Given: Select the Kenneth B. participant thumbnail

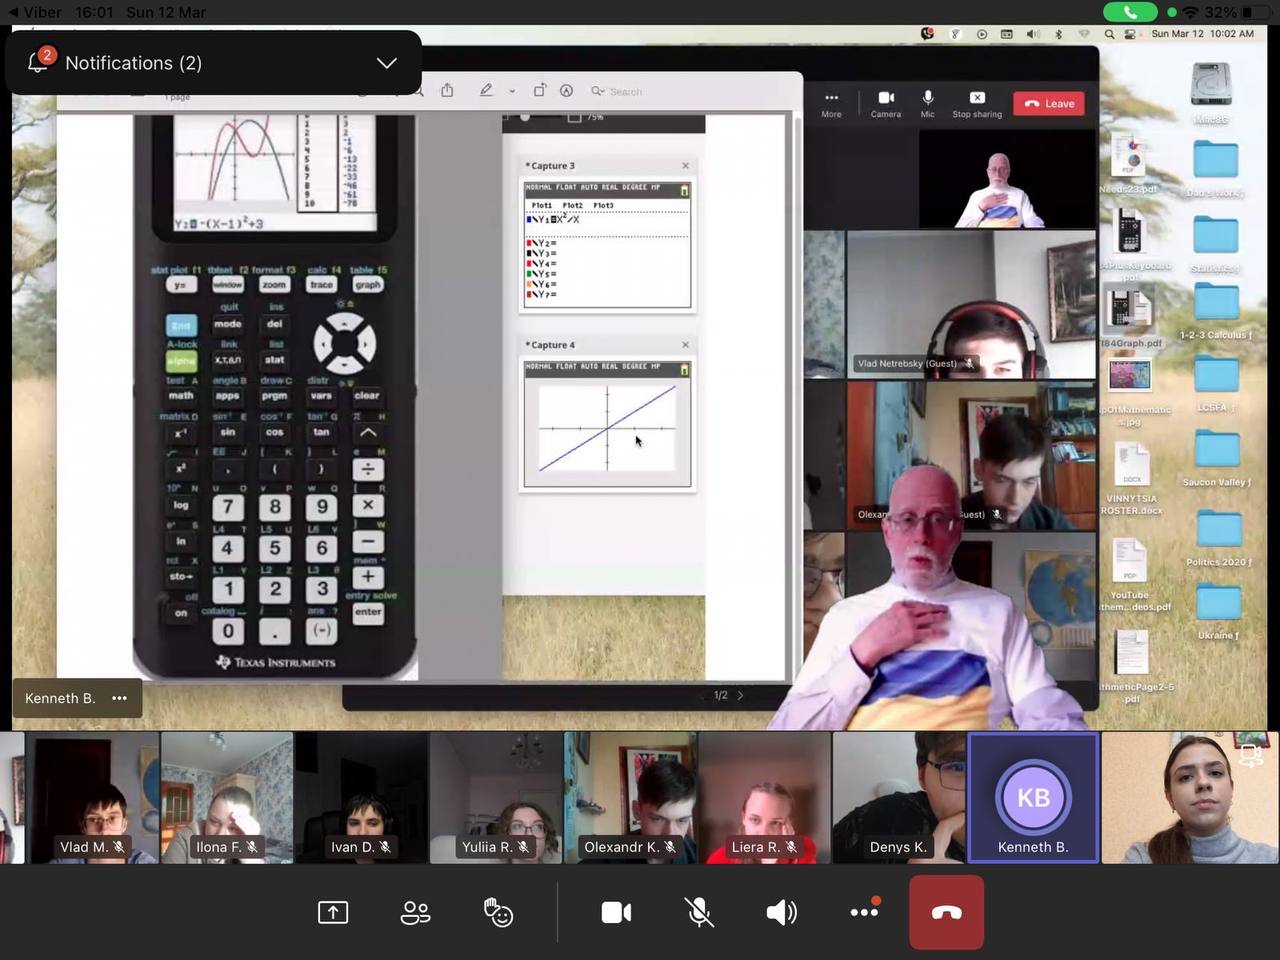Looking at the screenshot, I should point(1033,797).
